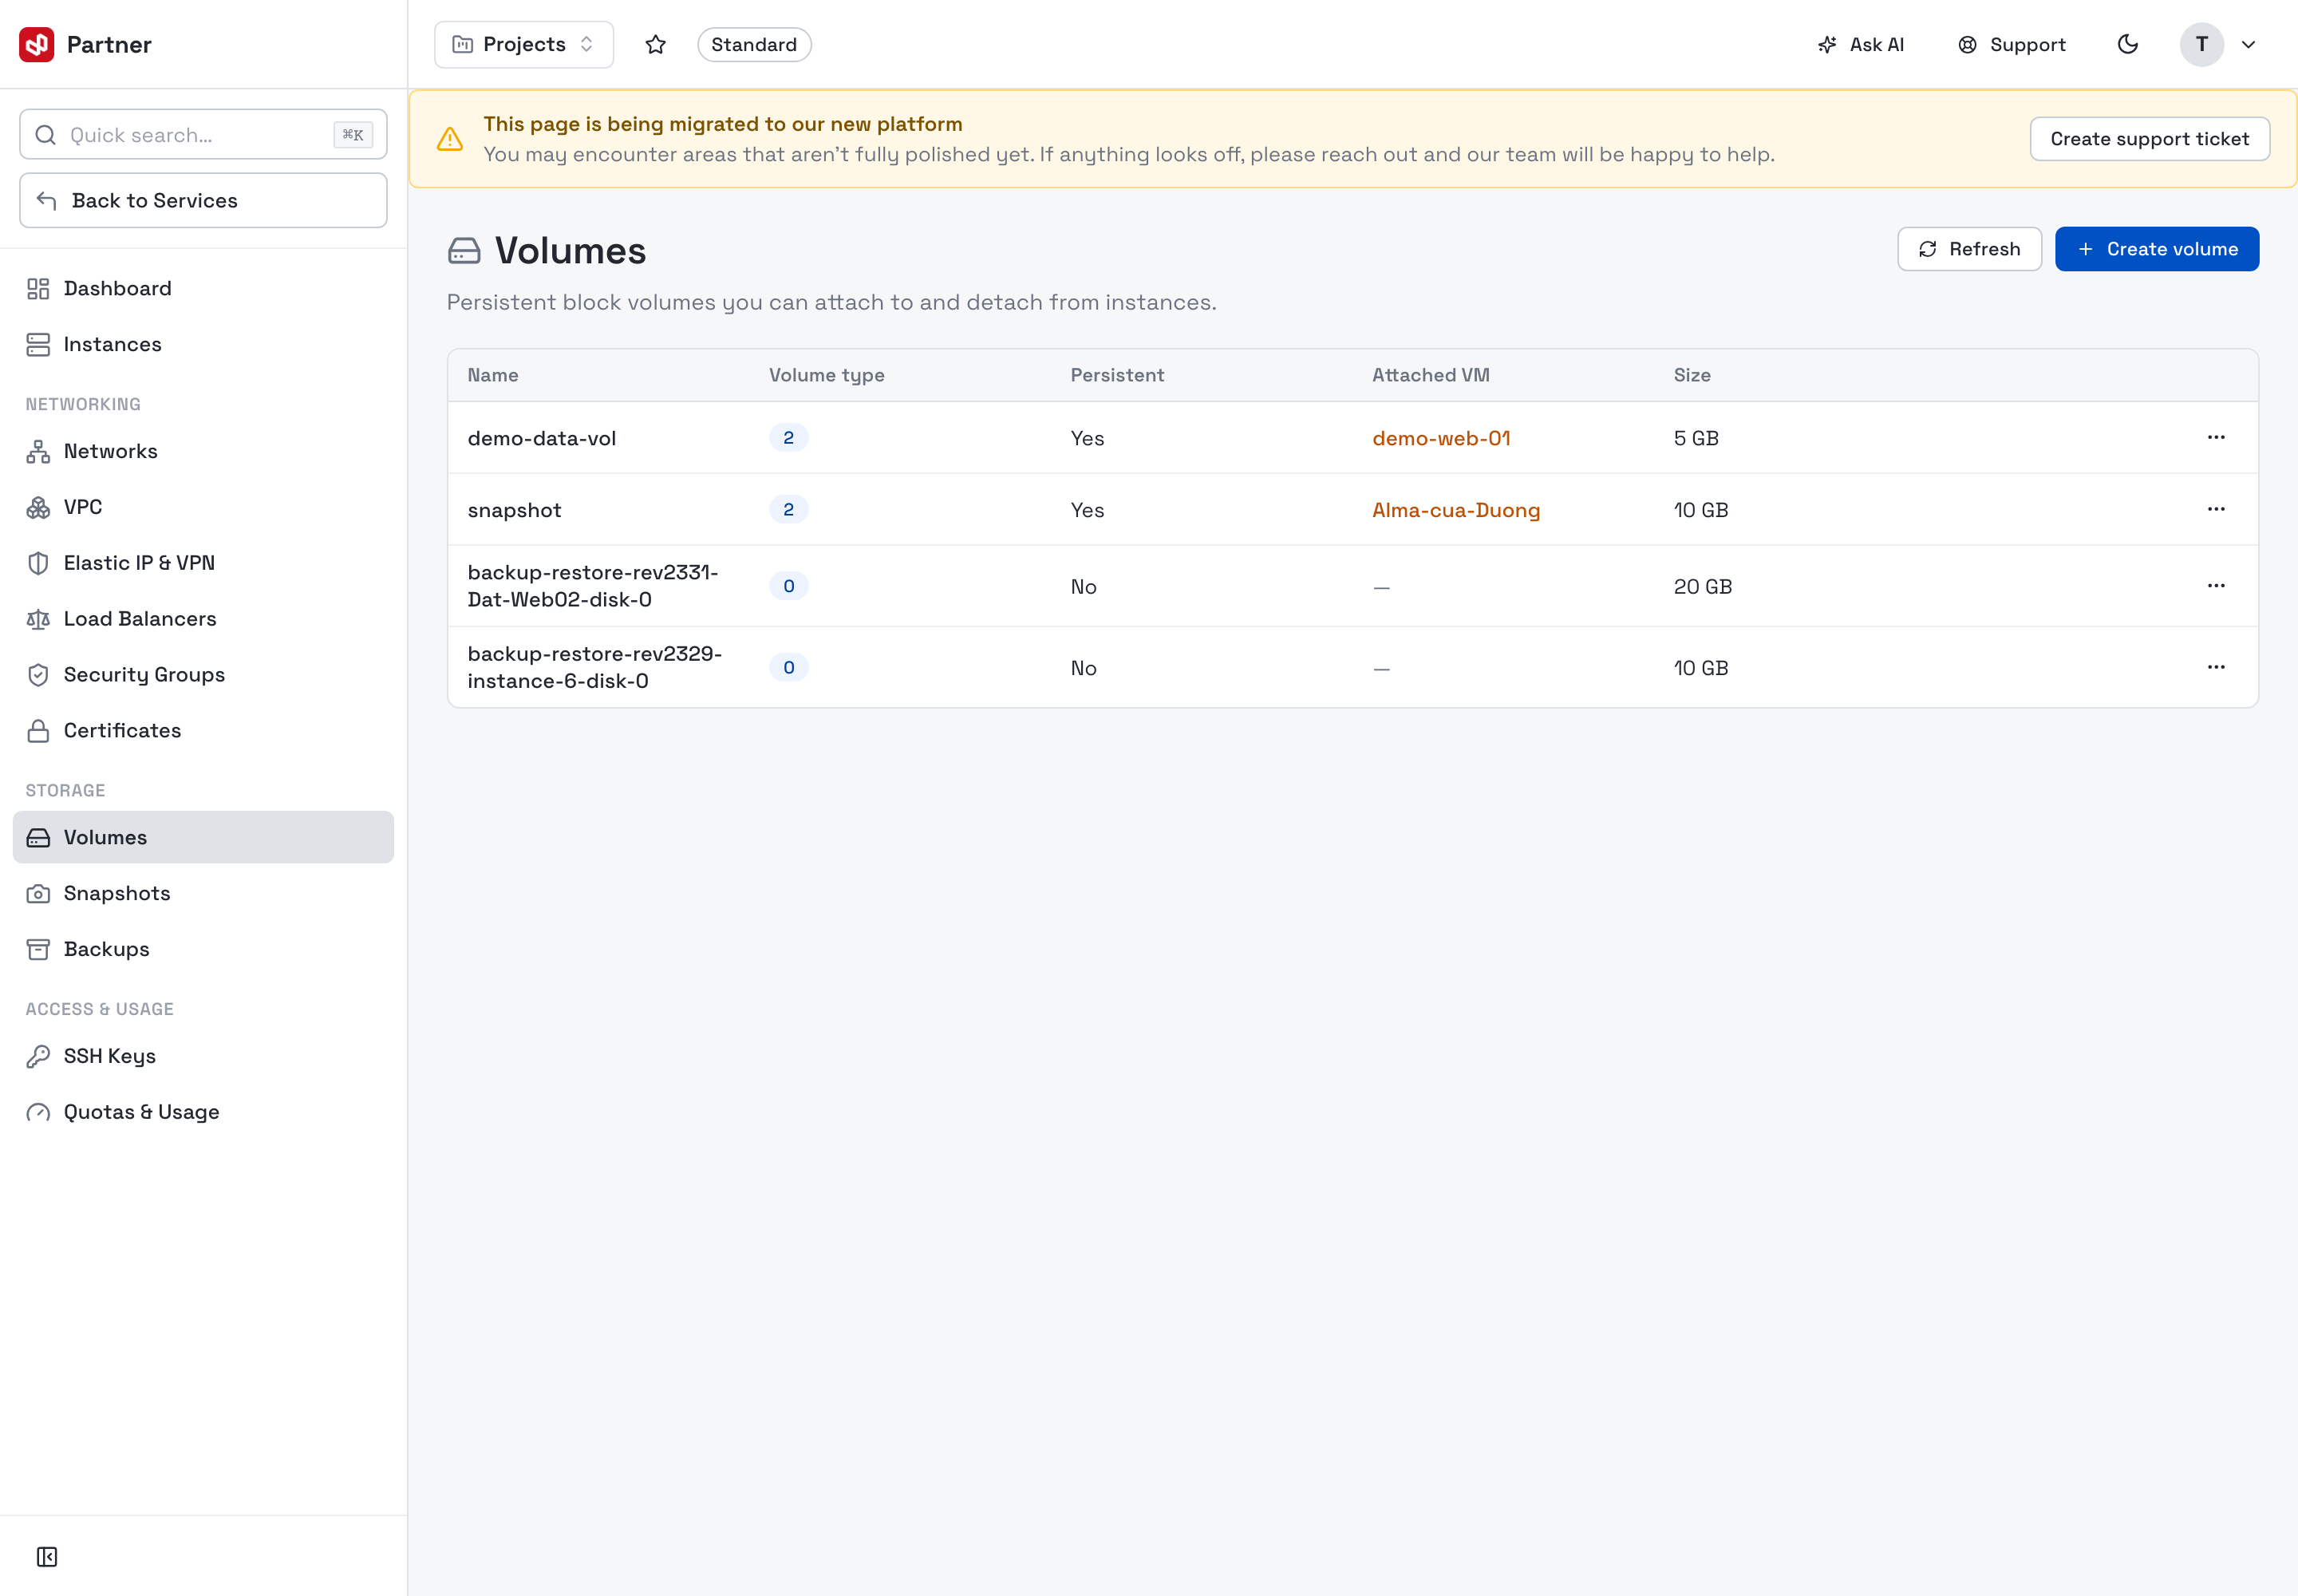Click volume type badge for demo-data-vol
Viewport: 2298px width, 1596px height.
click(788, 437)
